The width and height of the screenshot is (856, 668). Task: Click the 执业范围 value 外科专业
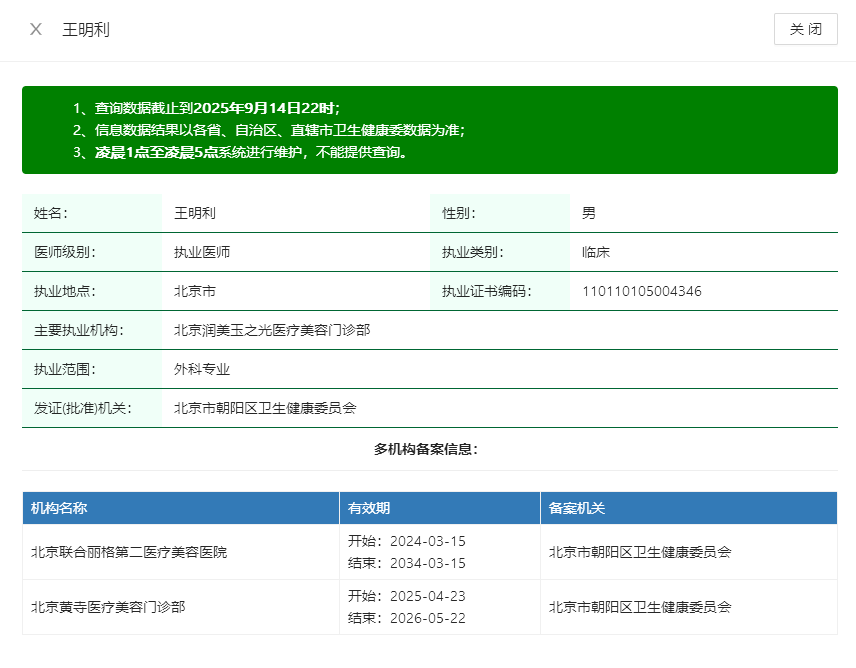tap(202, 369)
